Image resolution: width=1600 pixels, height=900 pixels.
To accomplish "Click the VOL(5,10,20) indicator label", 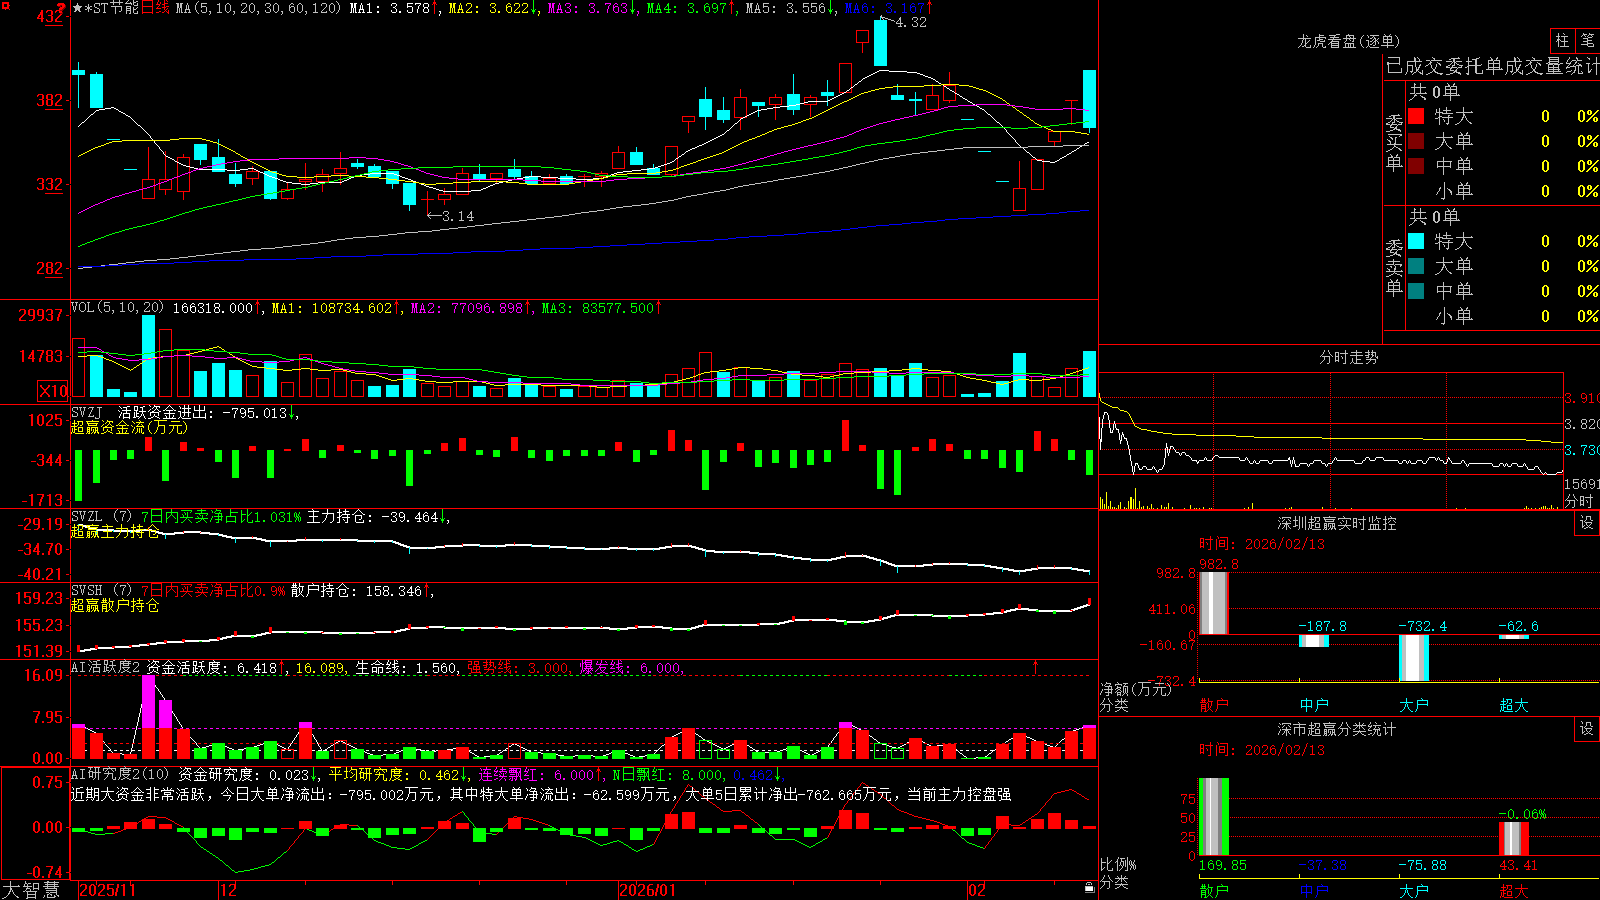I will click(x=118, y=308).
